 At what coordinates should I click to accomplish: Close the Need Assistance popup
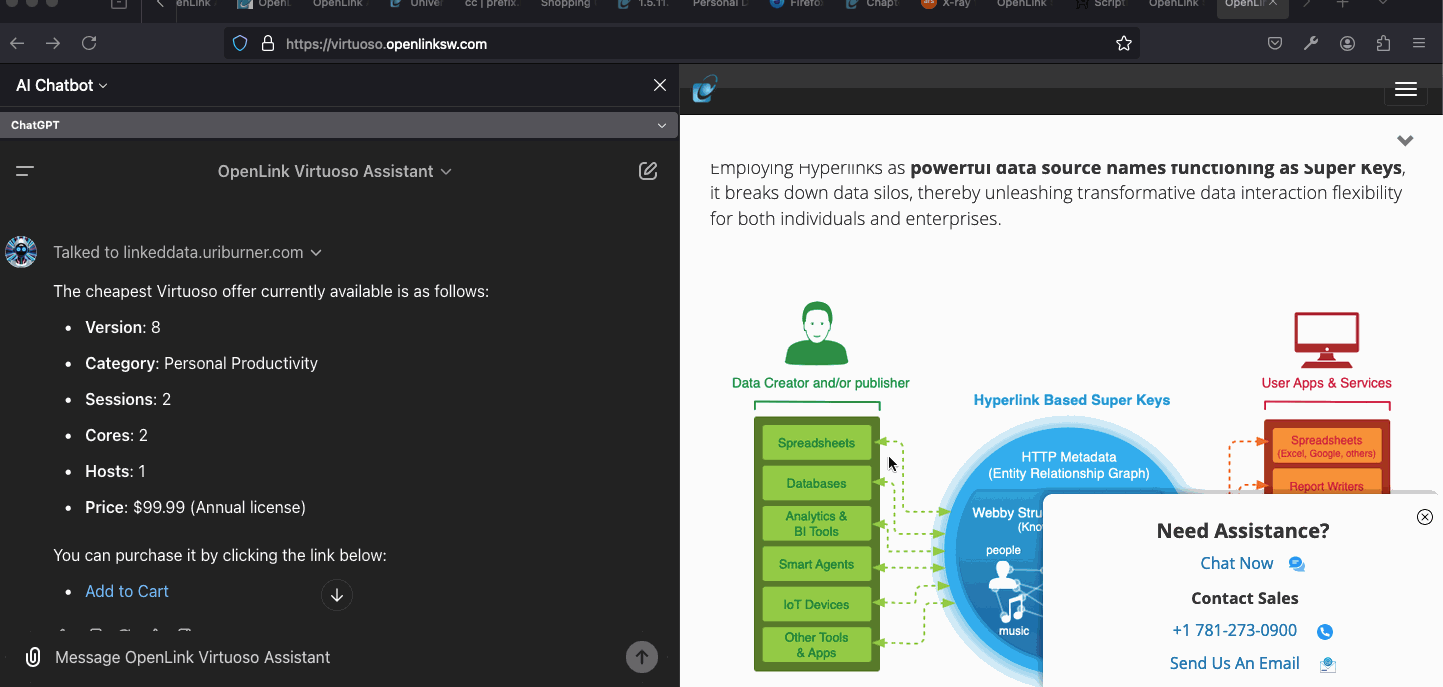pyautogui.click(x=1425, y=517)
